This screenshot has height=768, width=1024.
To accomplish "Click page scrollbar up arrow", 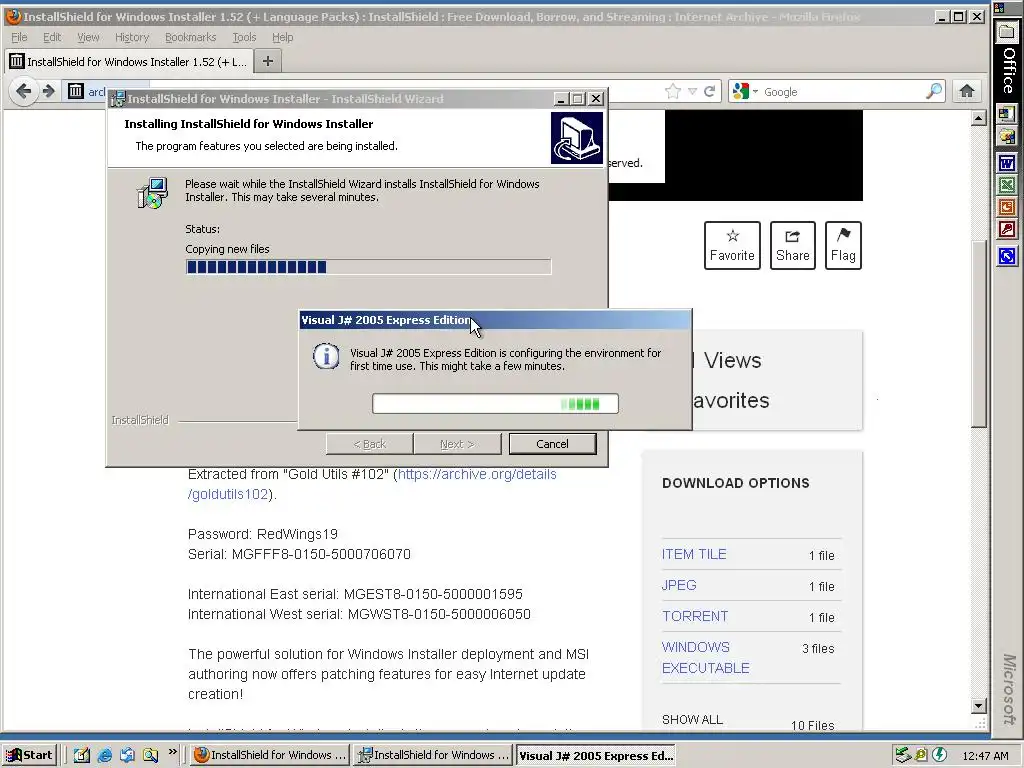I will click(x=978, y=118).
